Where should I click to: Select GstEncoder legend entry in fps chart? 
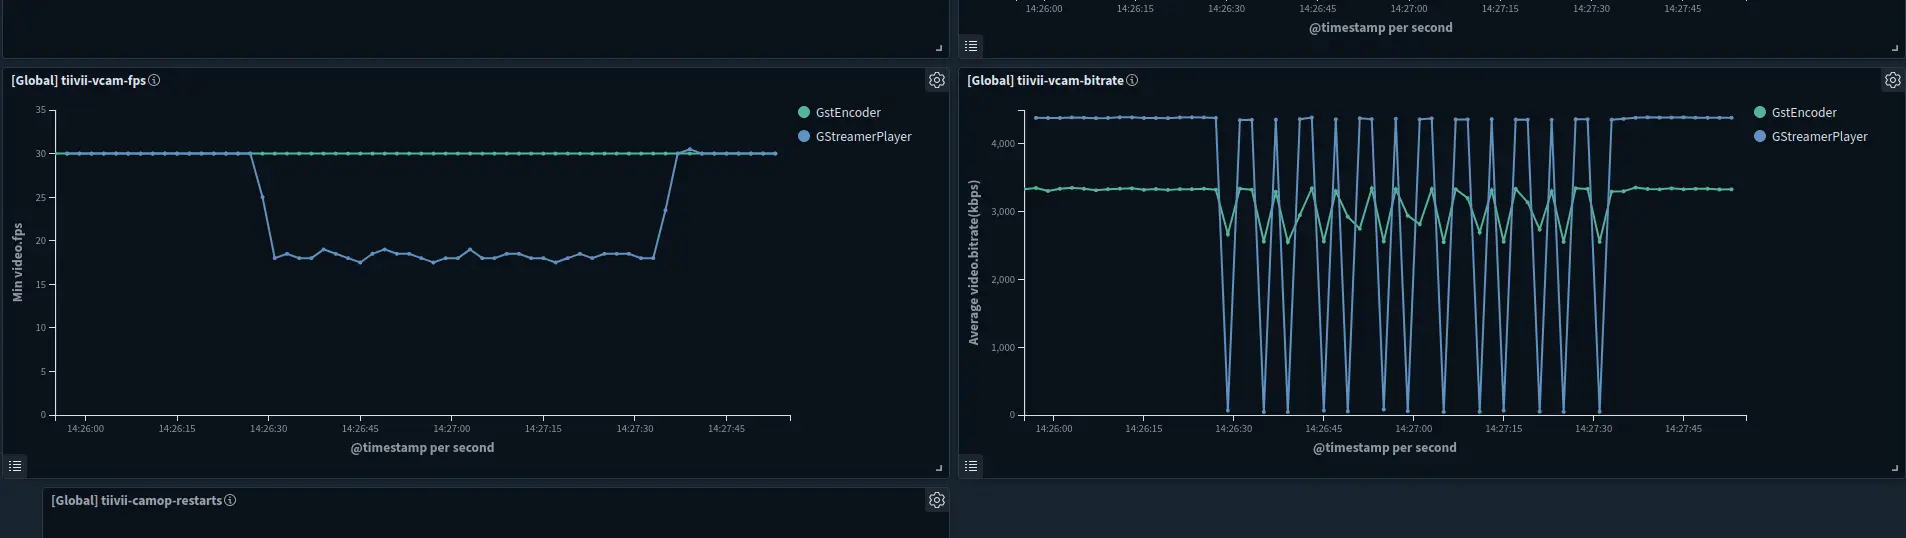coord(847,112)
